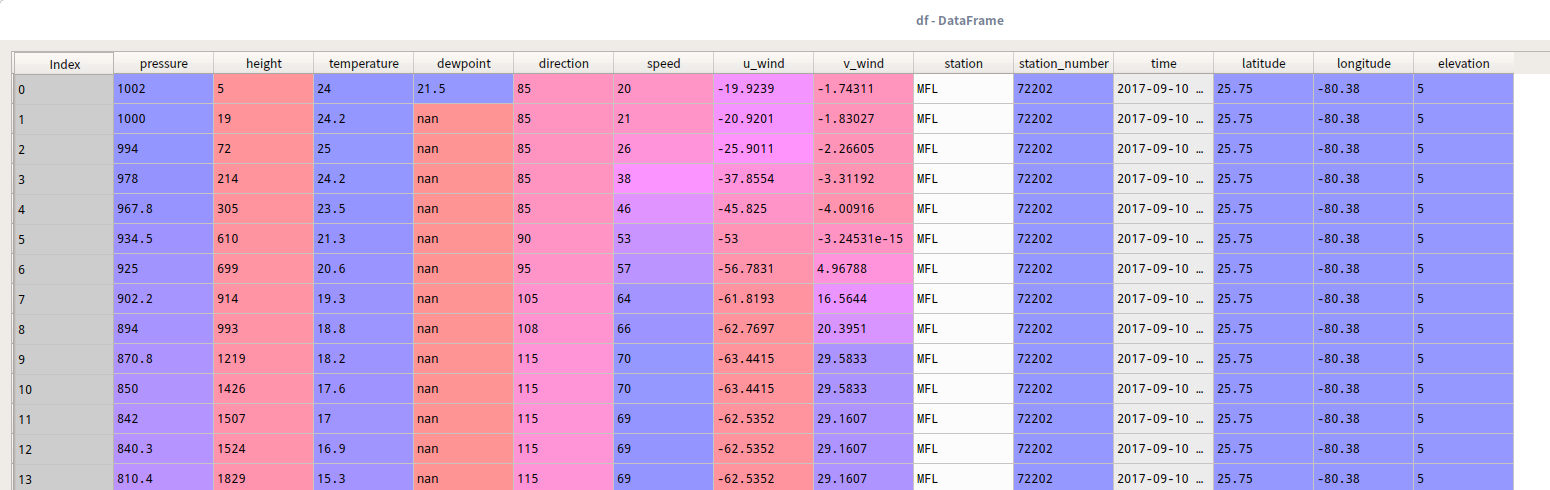Select the temperature column header
Screen dimensions: 1550x490
pyautogui.click(x=363, y=63)
